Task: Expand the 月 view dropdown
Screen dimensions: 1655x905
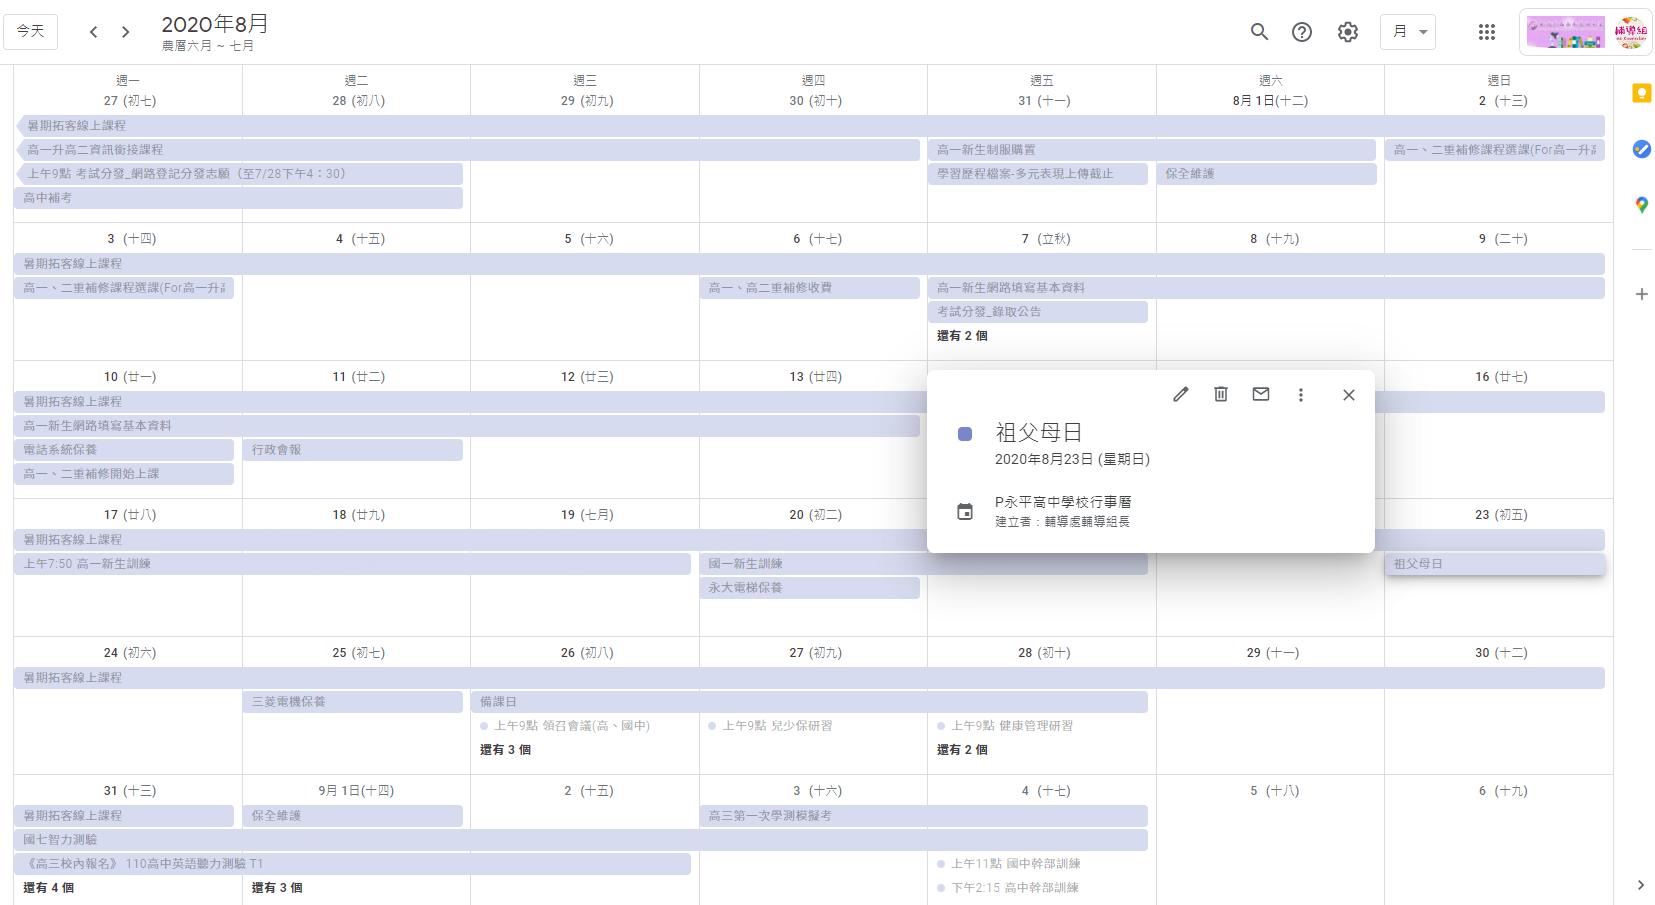Action: 1408,32
